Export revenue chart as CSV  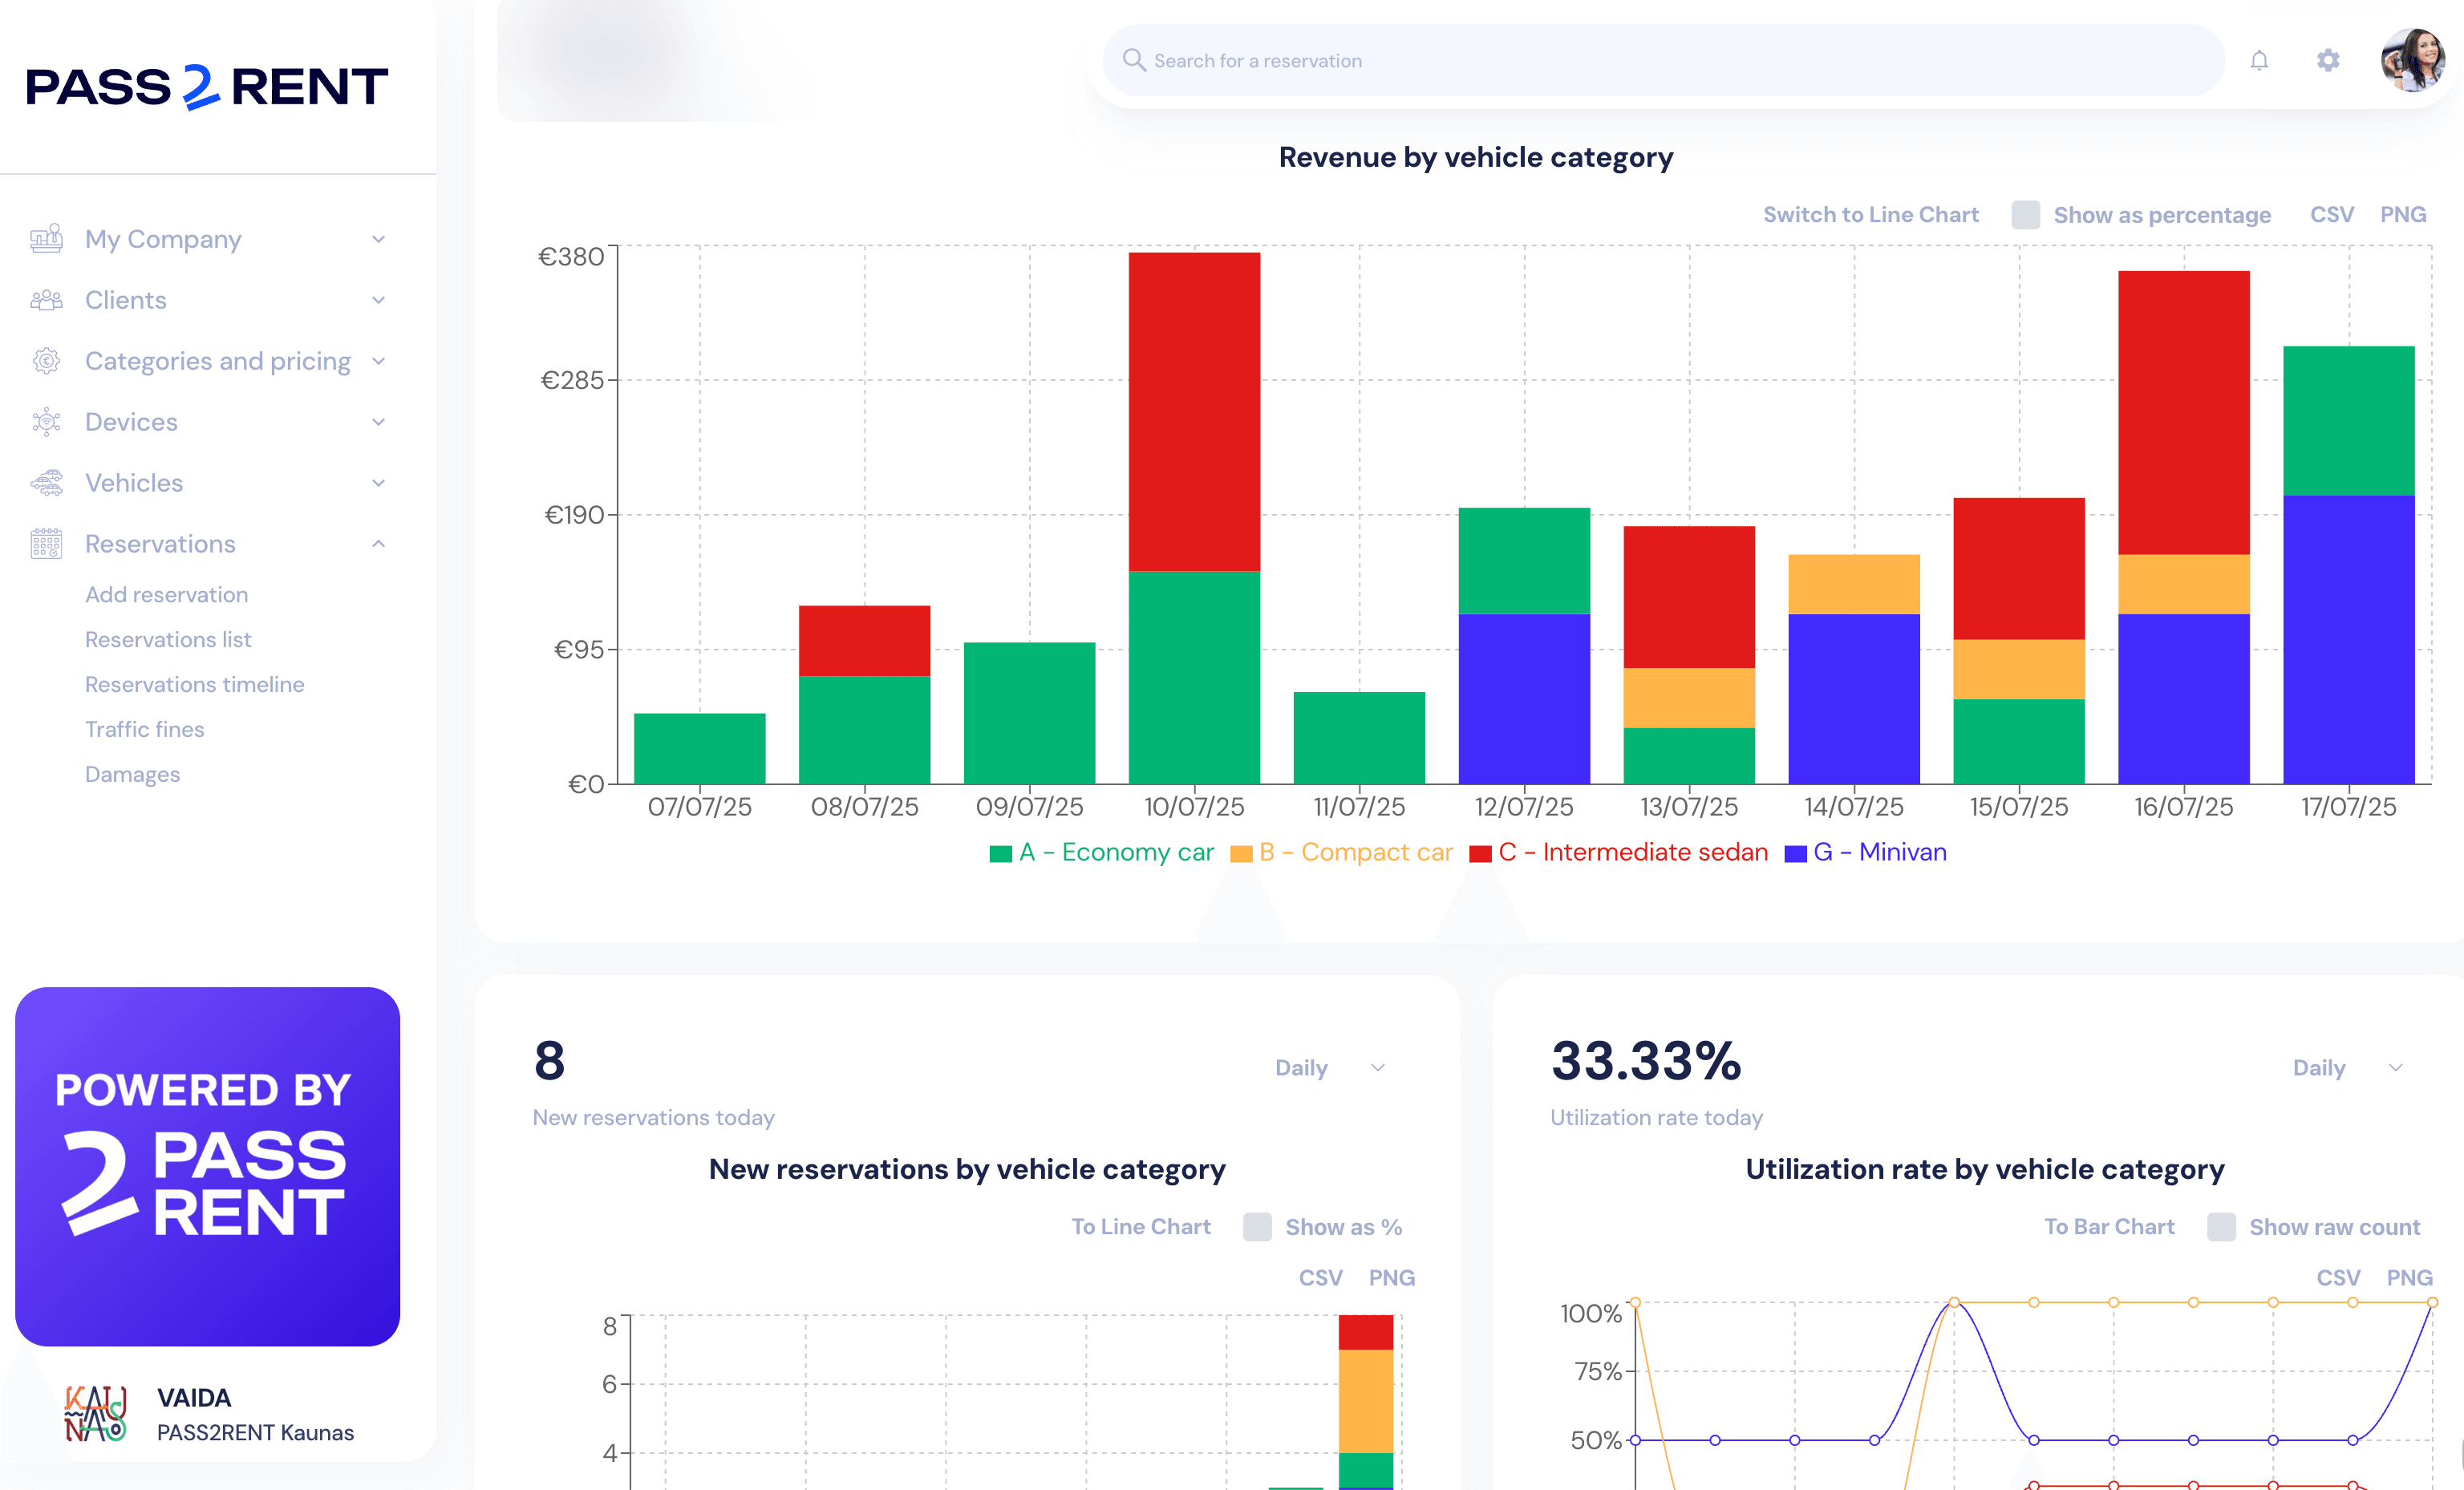point(2332,214)
